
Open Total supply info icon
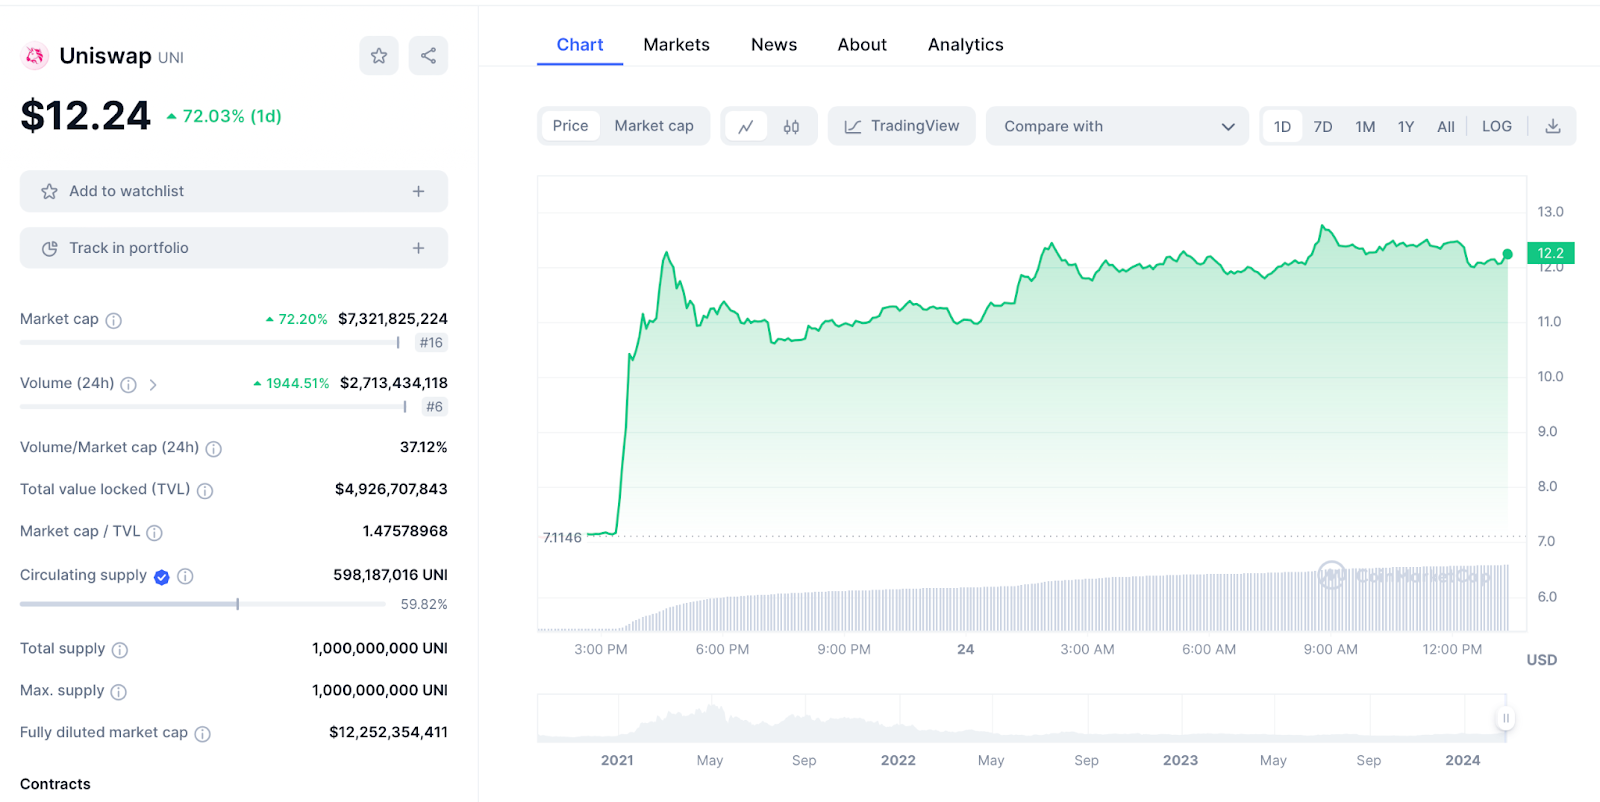pos(120,650)
